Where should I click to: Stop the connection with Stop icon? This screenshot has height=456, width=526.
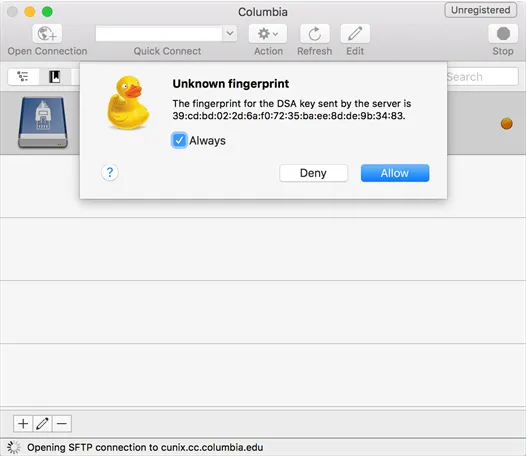click(503, 34)
